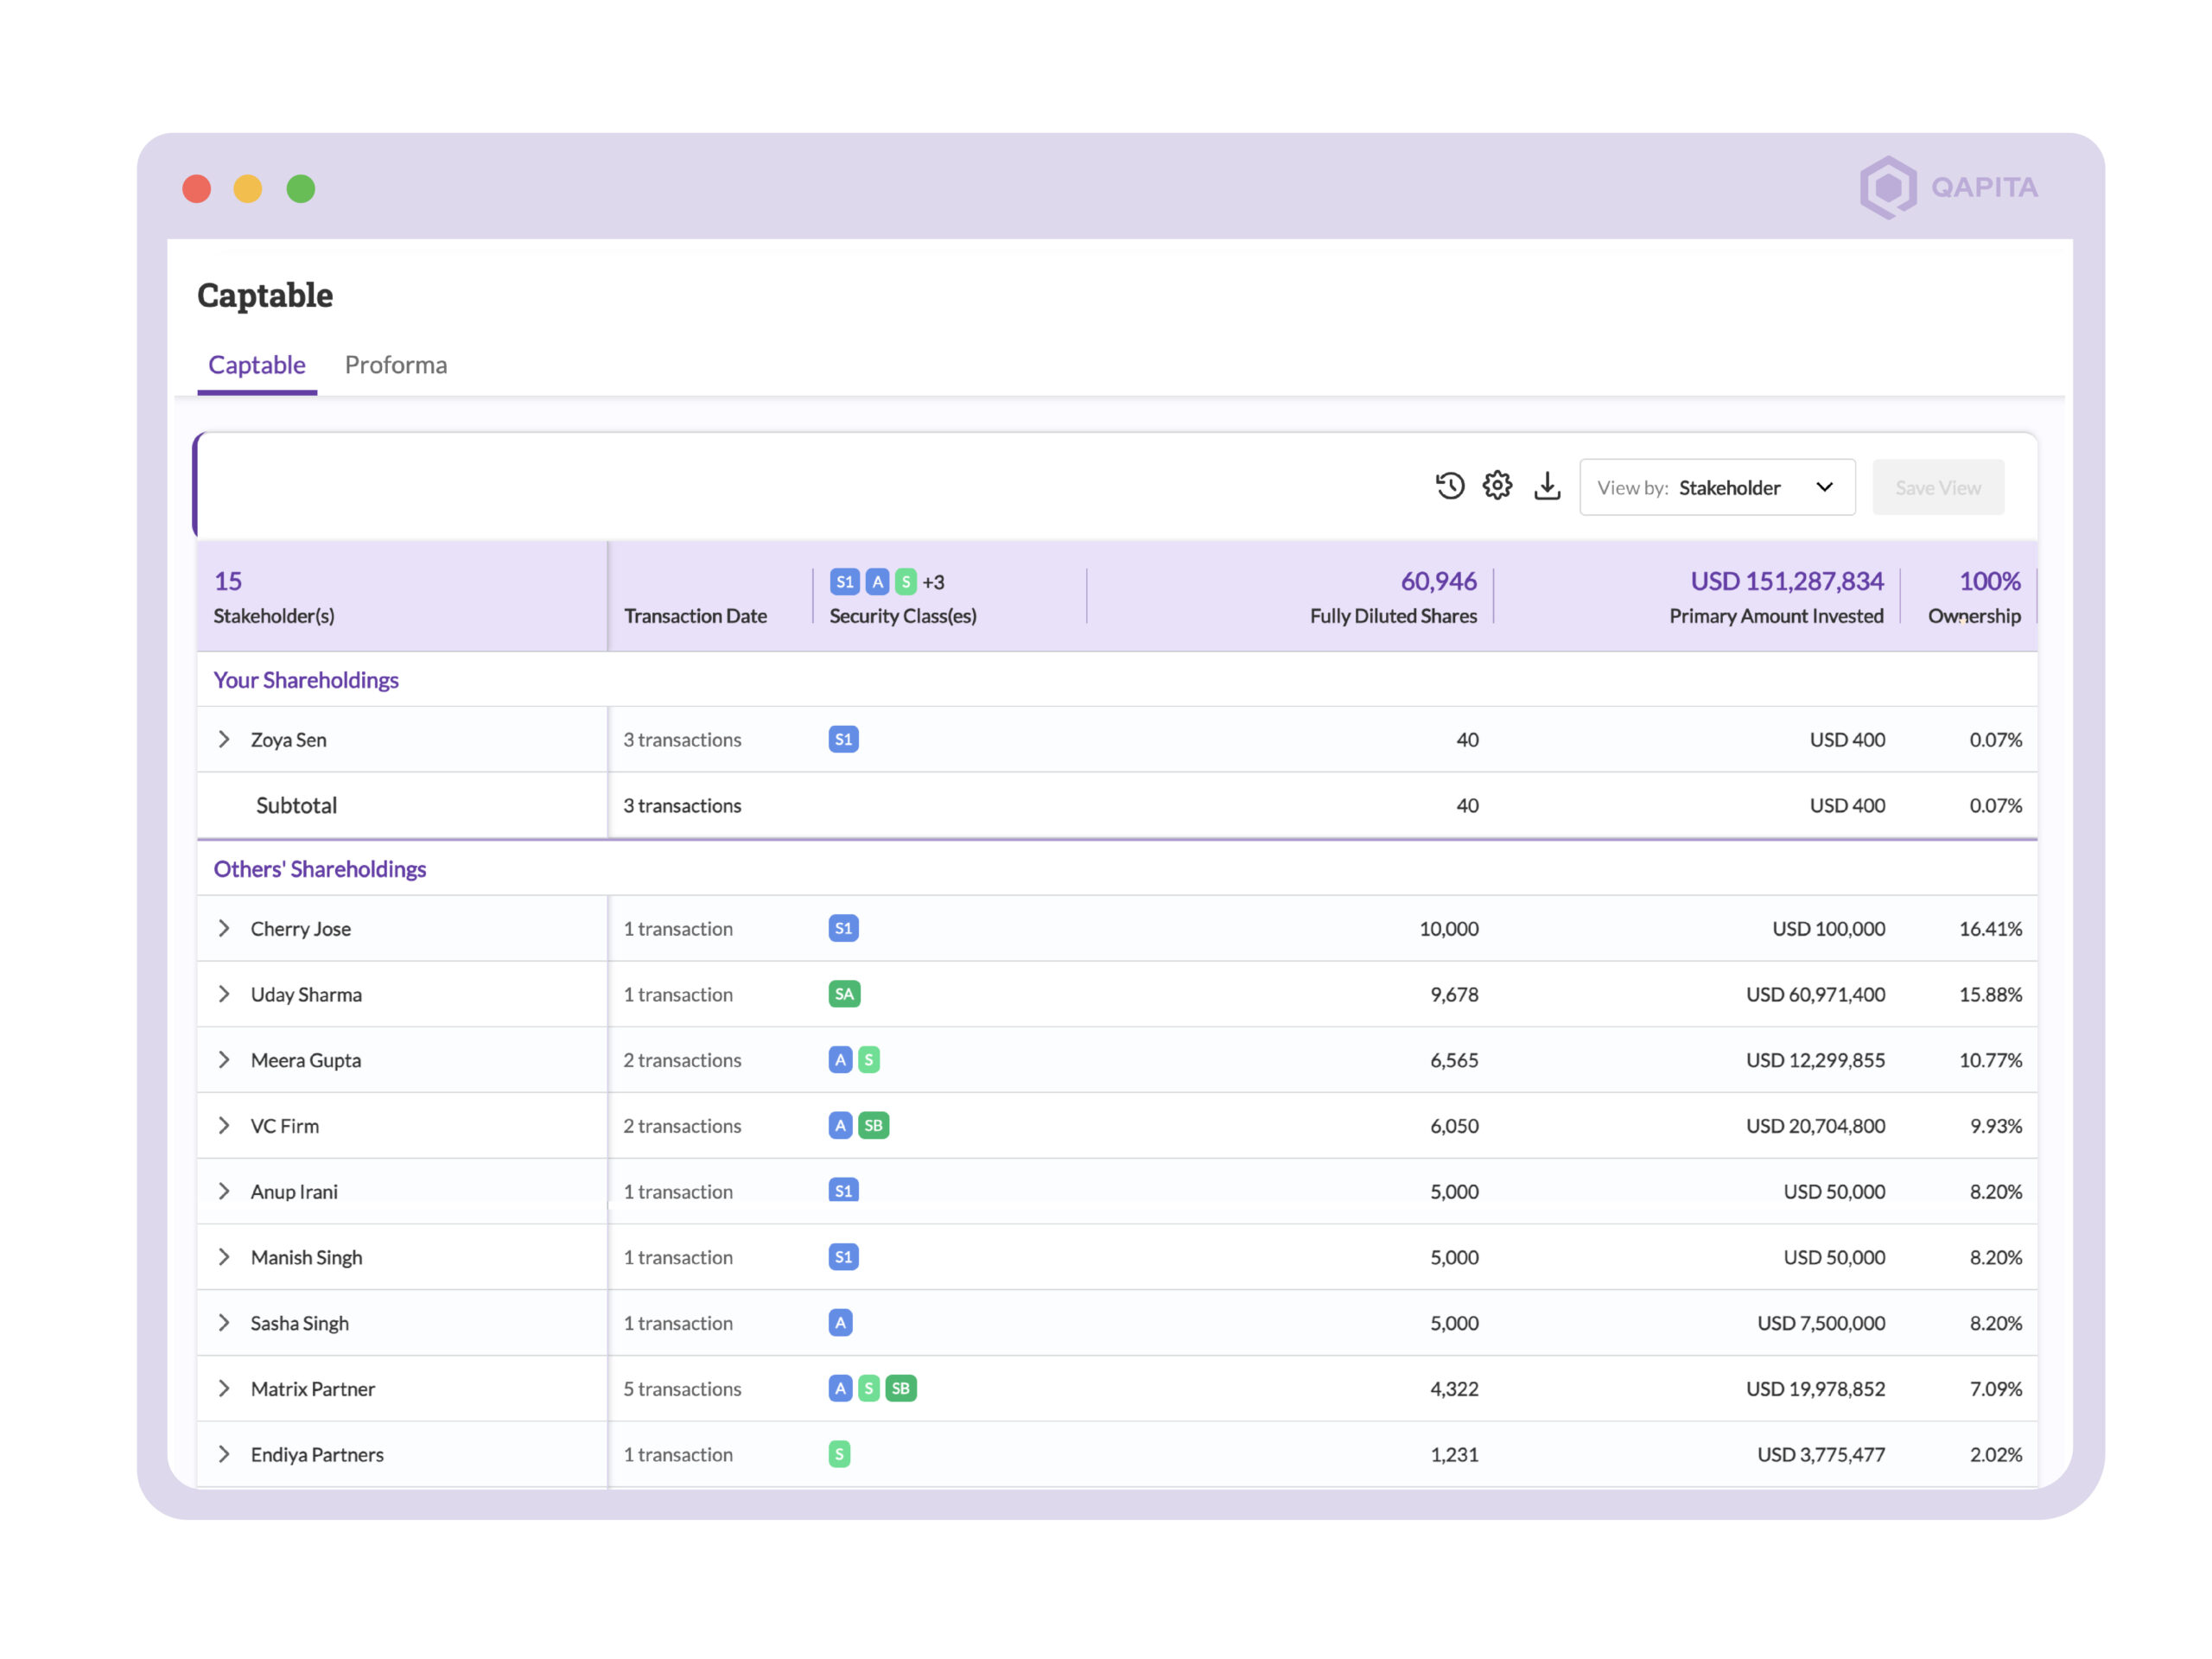Click the Save View button
Viewport: 2212px width, 1659px height.
[x=1938, y=487]
